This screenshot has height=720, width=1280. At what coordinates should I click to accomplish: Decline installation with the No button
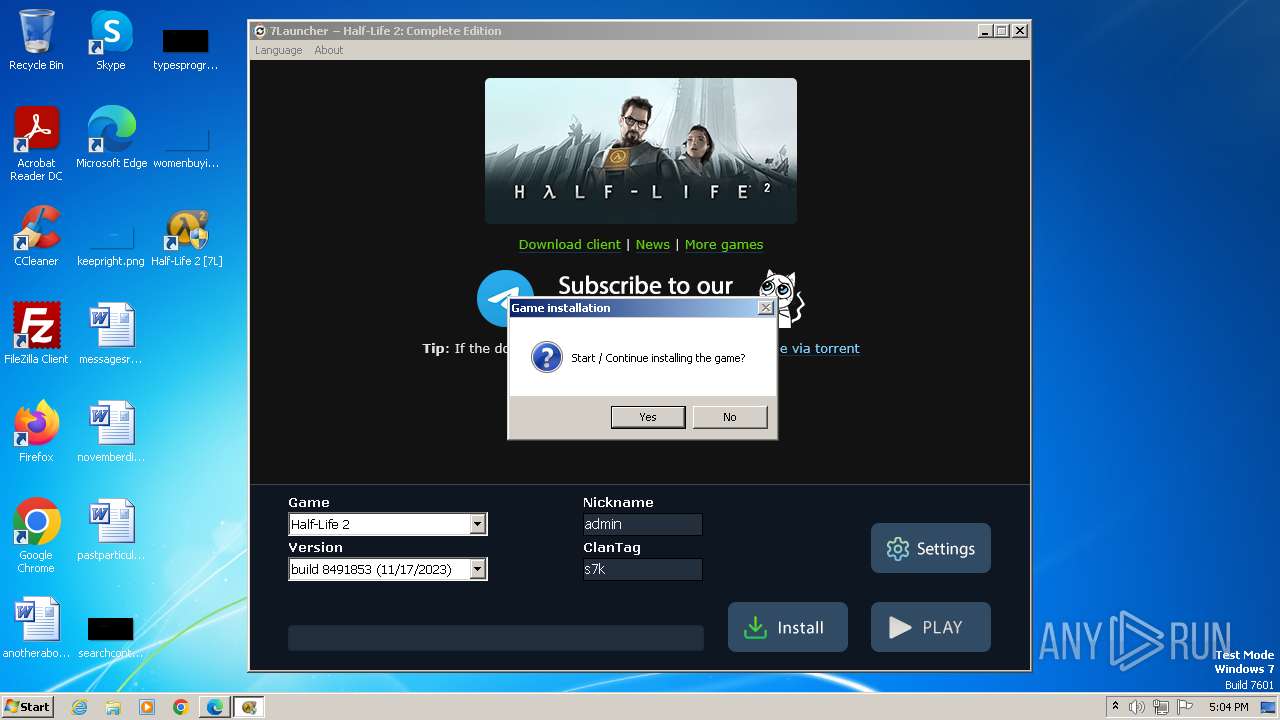click(730, 417)
